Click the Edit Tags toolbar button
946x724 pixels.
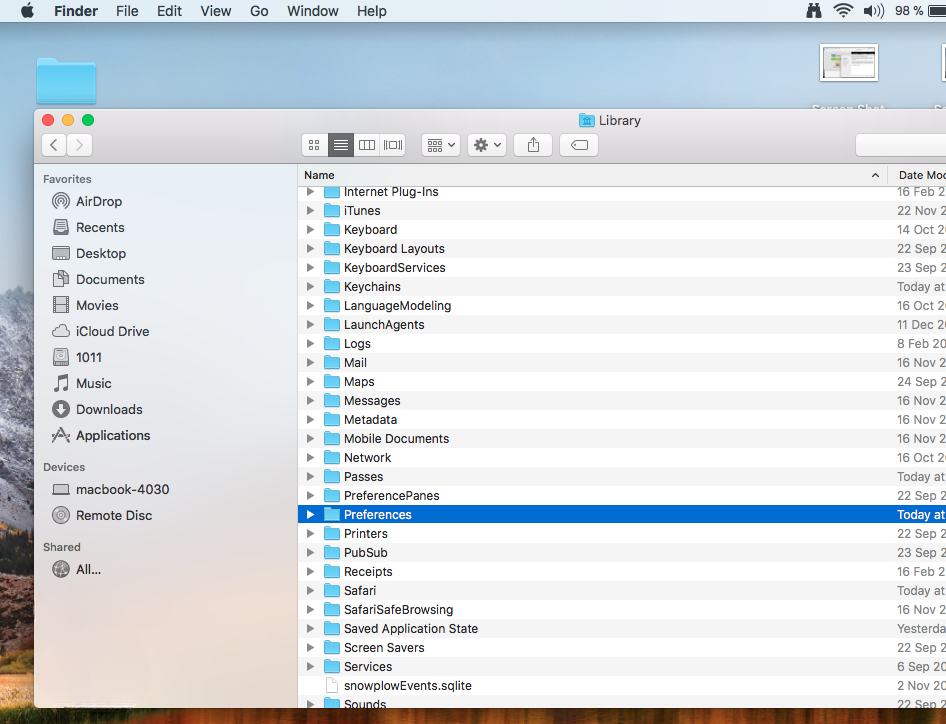tap(579, 145)
